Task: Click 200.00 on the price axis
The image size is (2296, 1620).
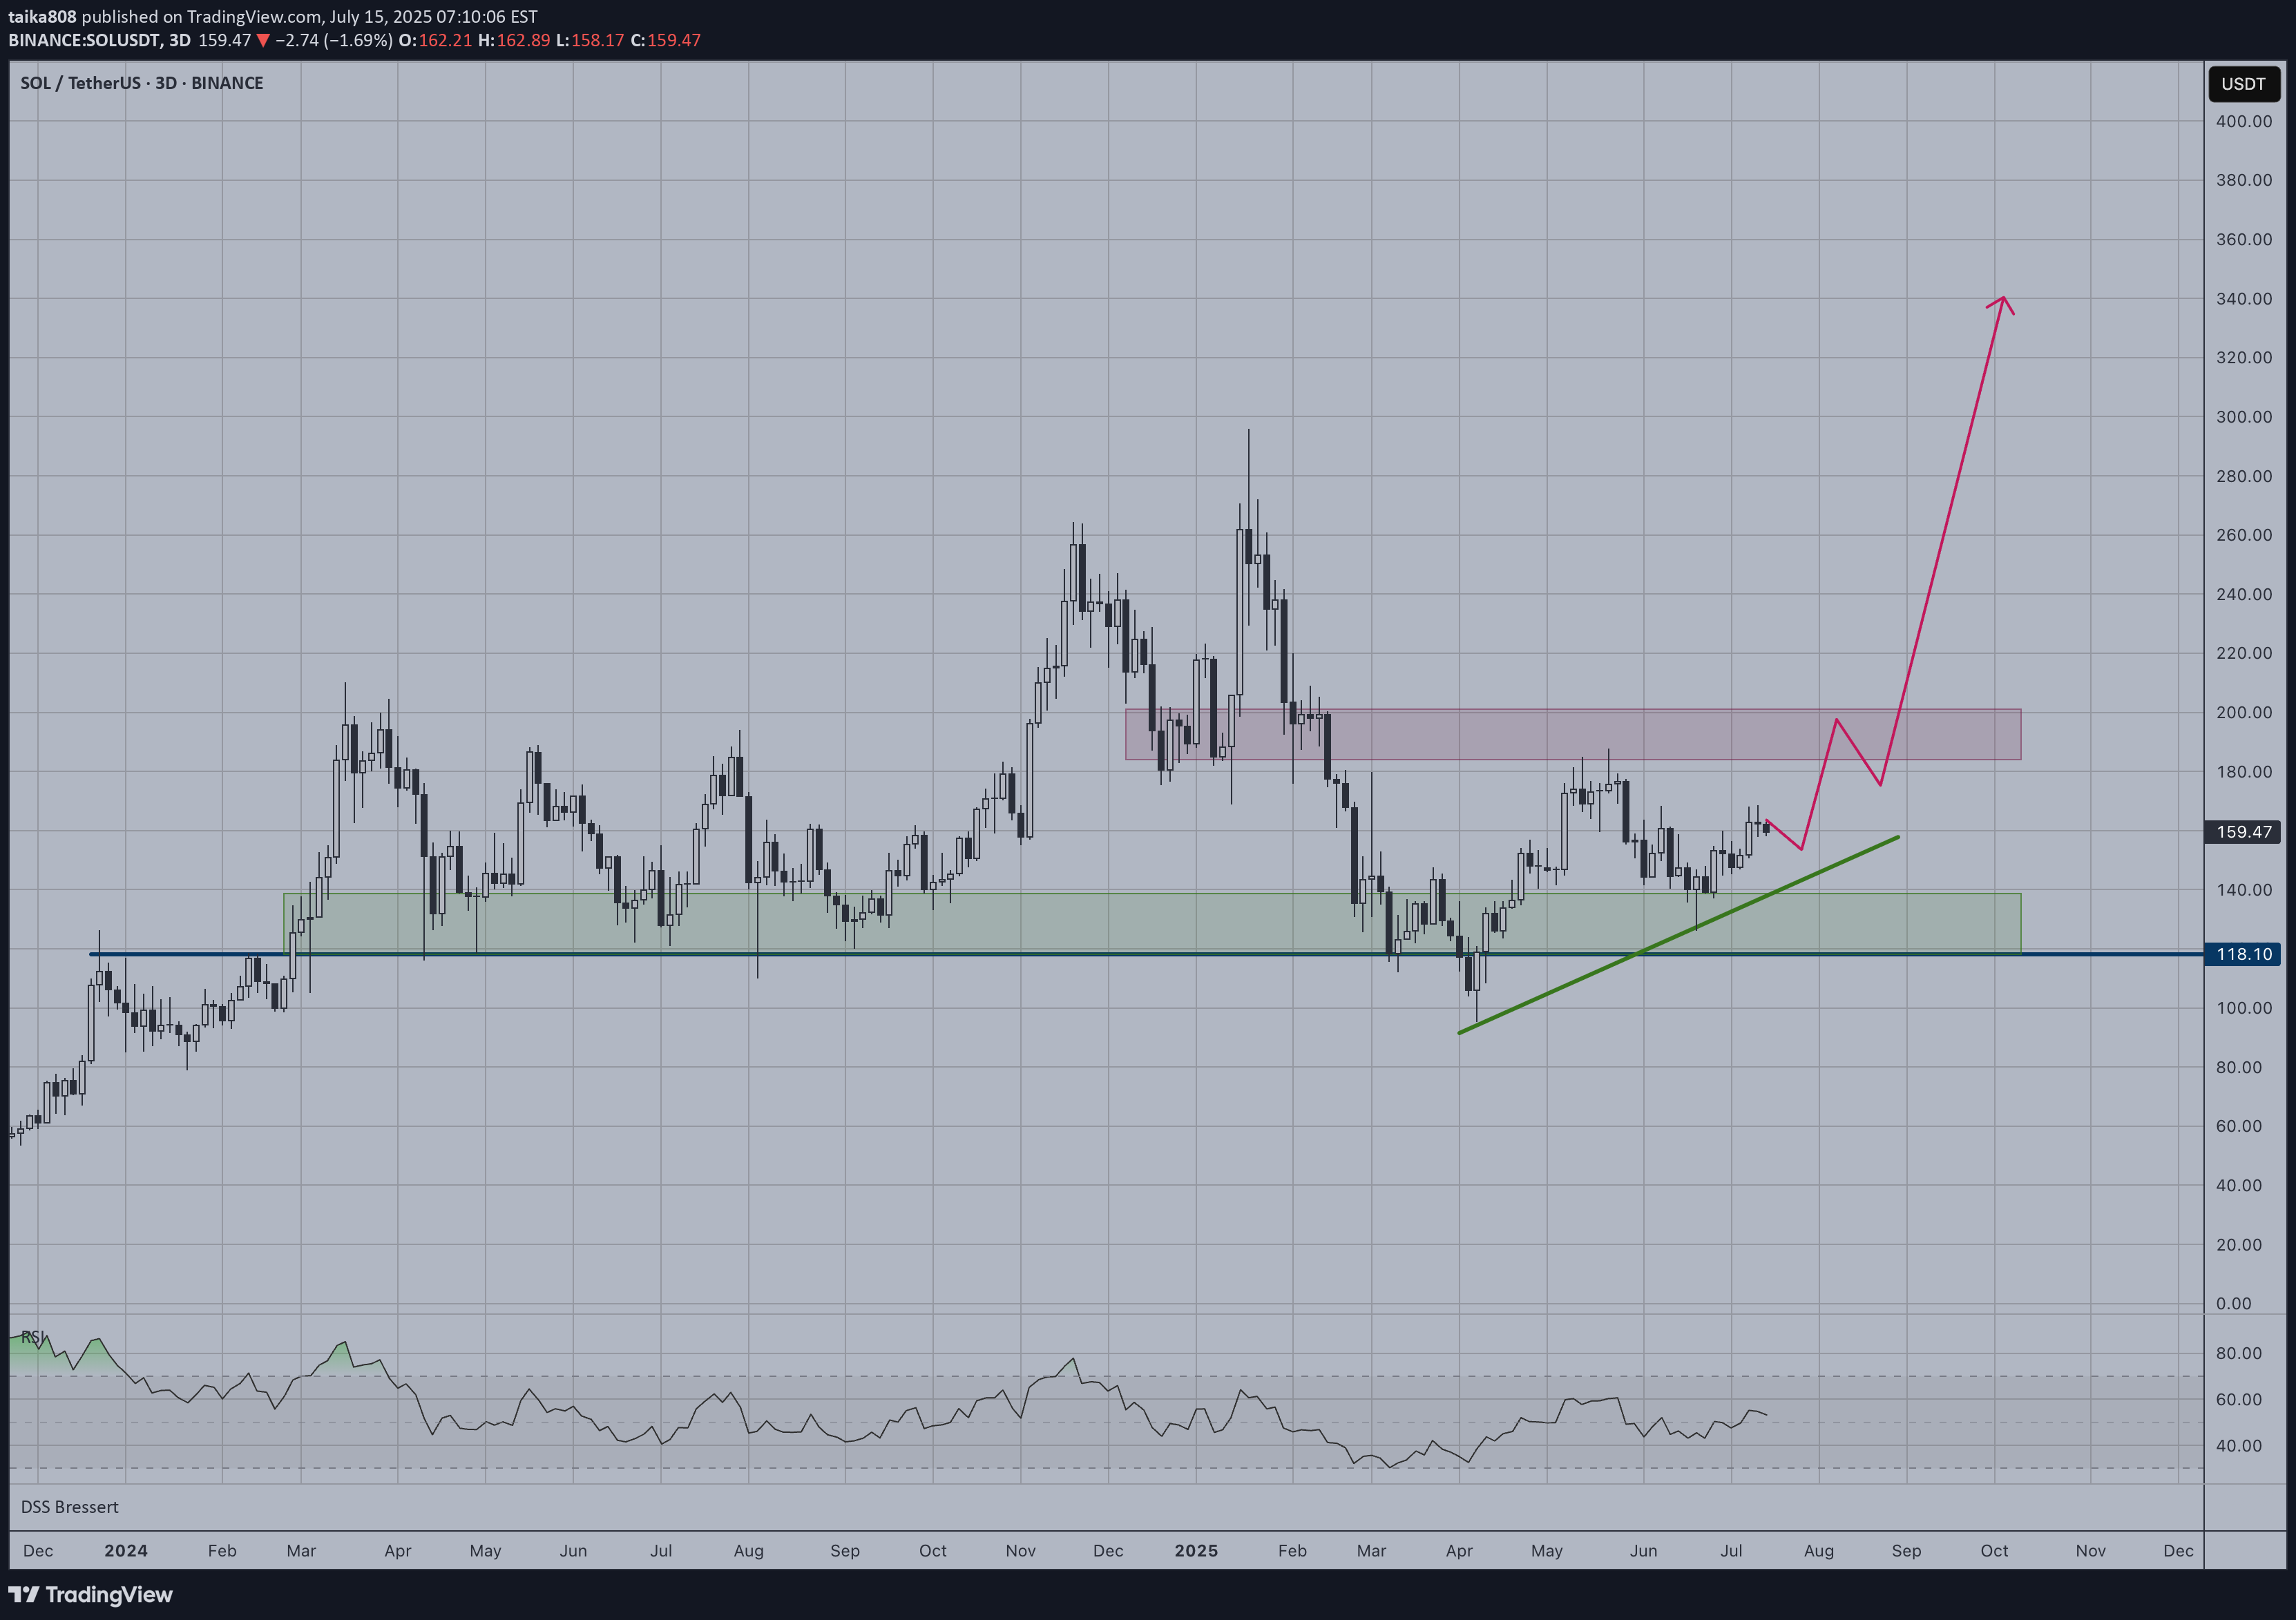Action: point(2243,713)
